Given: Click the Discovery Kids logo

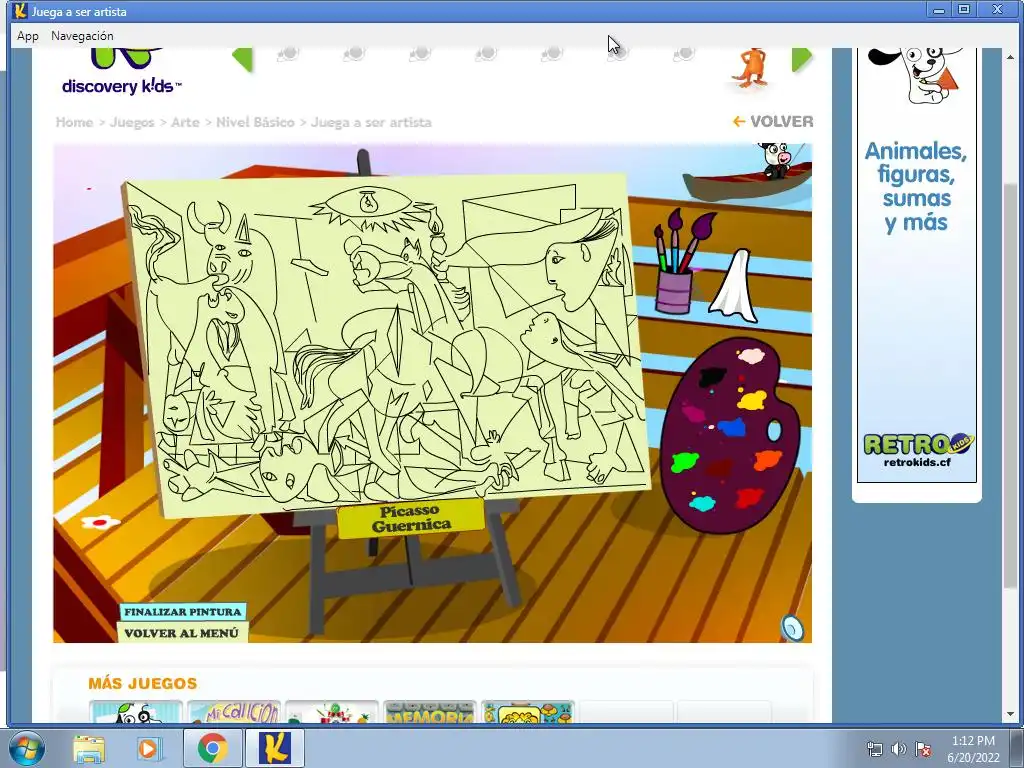Looking at the screenshot, I should [122, 71].
